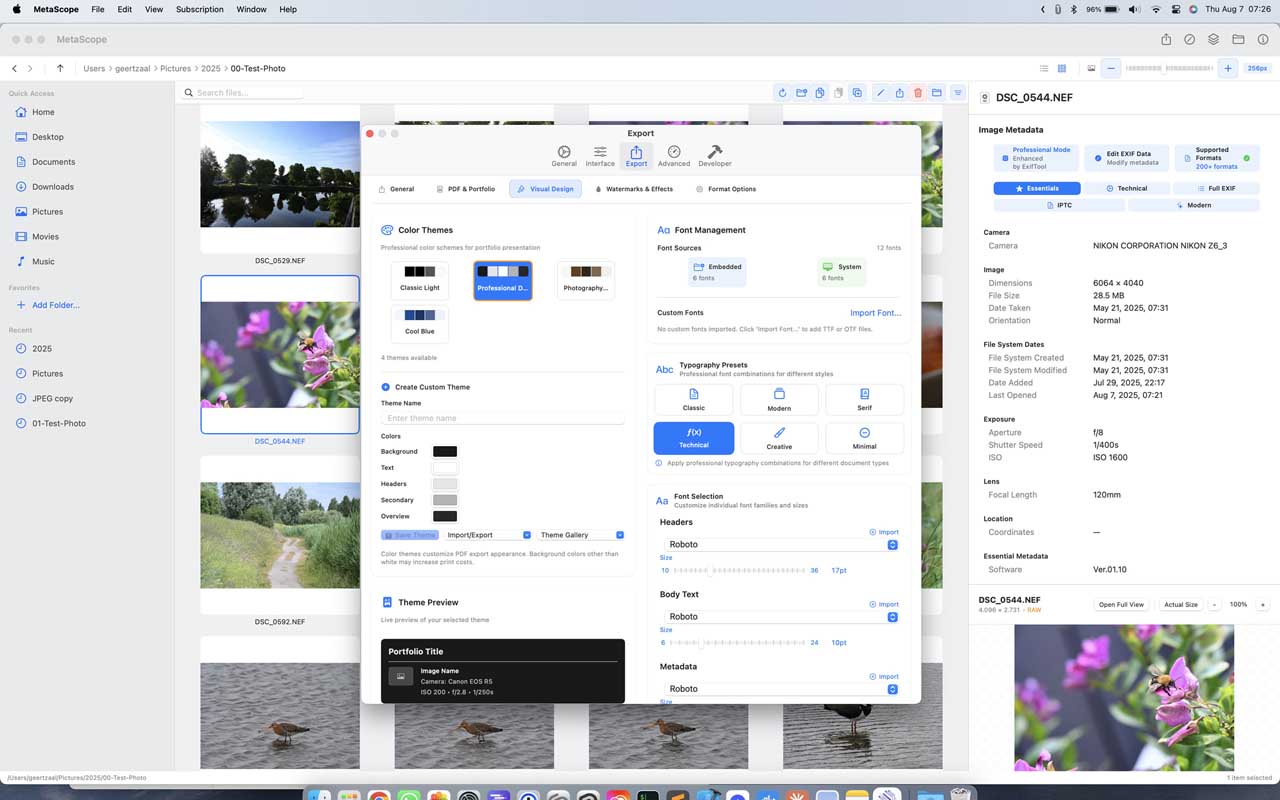The image size is (1280, 800).
Task: Click the circle-slash icon in title bar
Action: (1189, 39)
